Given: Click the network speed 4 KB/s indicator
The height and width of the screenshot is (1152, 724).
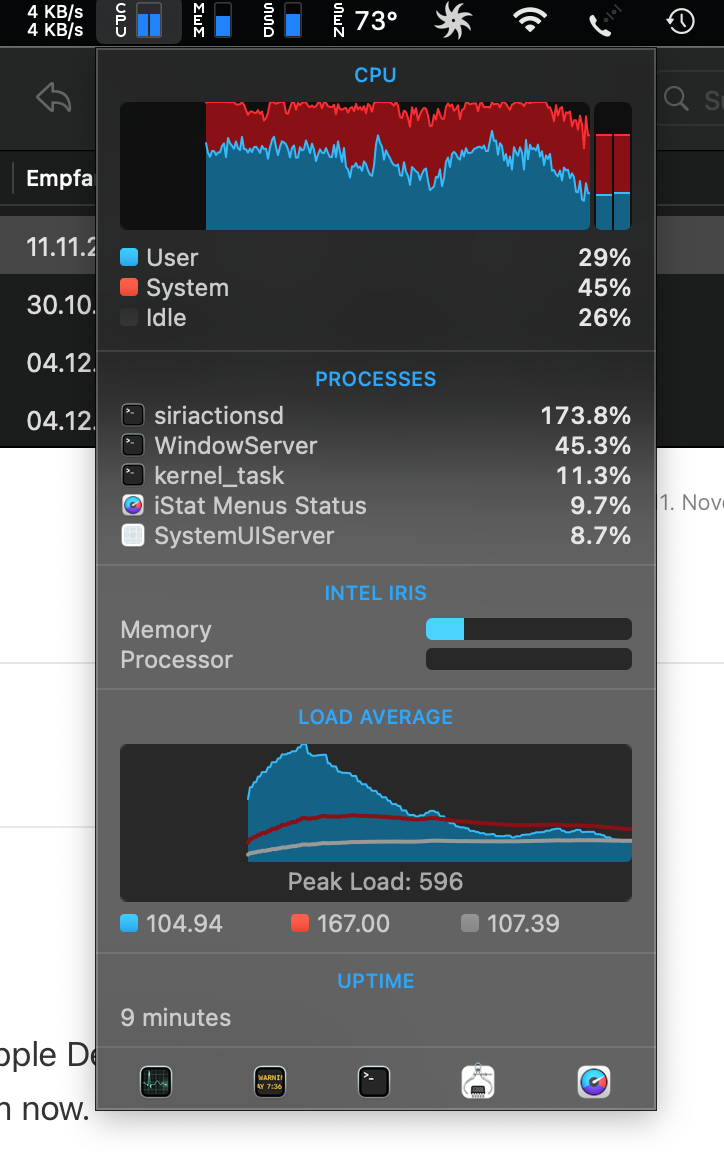Looking at the screenshot, I should tap(55, 21).
